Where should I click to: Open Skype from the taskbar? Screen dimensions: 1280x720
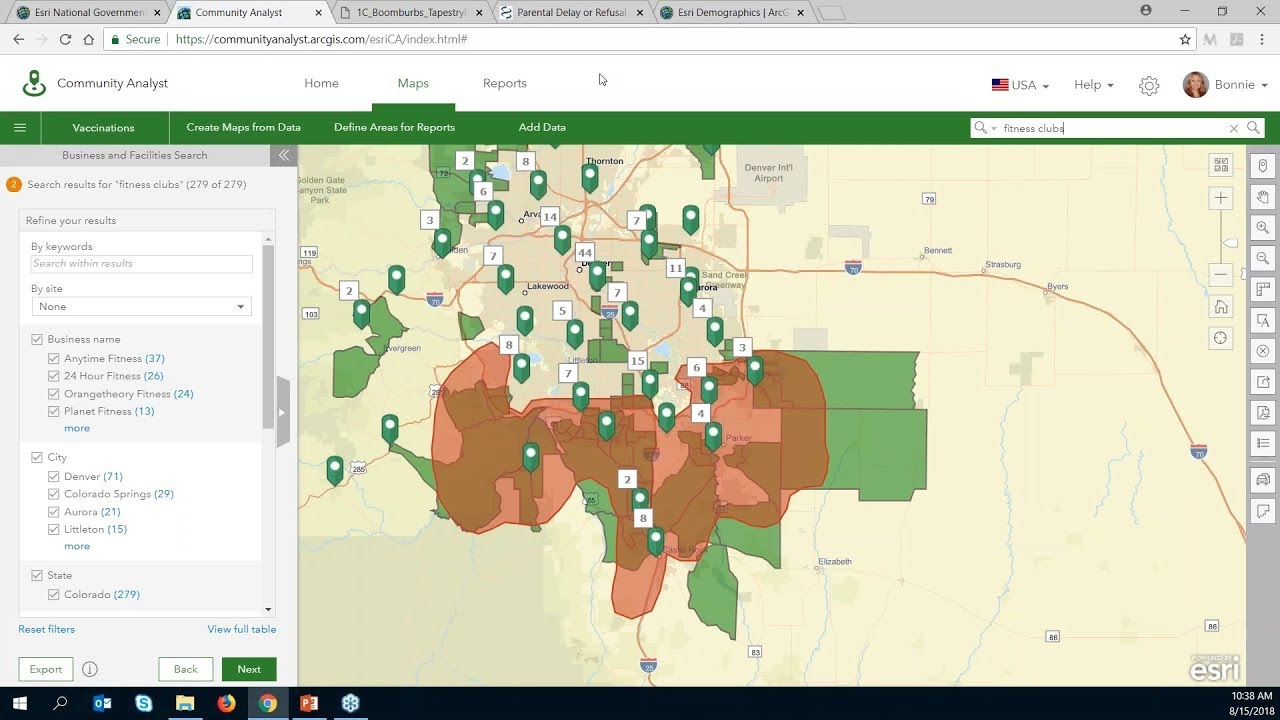(x=144, y=703)
